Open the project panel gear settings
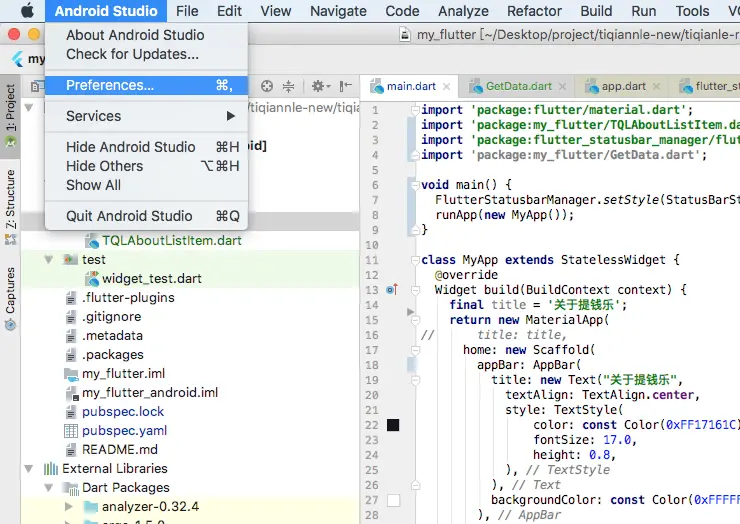Screen dimensions: 740x524 click(x=320, y=86)
